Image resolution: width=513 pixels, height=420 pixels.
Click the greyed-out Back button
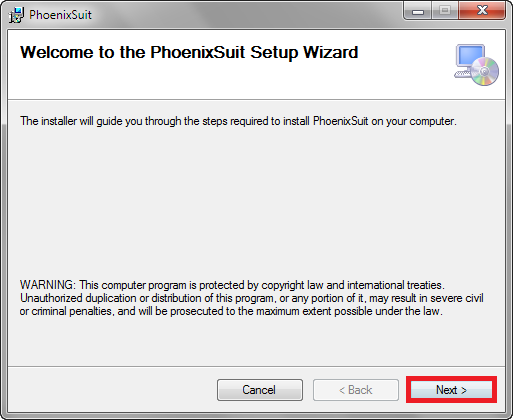[x=356, y=390]
